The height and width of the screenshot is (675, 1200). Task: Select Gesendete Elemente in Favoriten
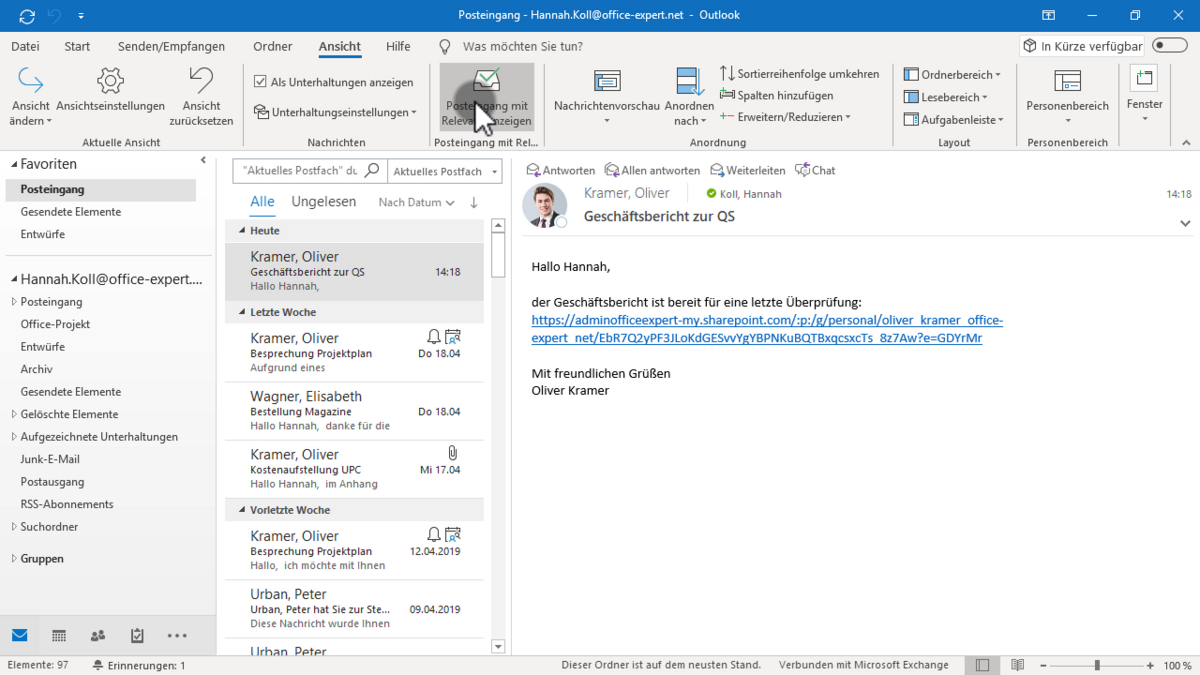[x=71, y=212]
